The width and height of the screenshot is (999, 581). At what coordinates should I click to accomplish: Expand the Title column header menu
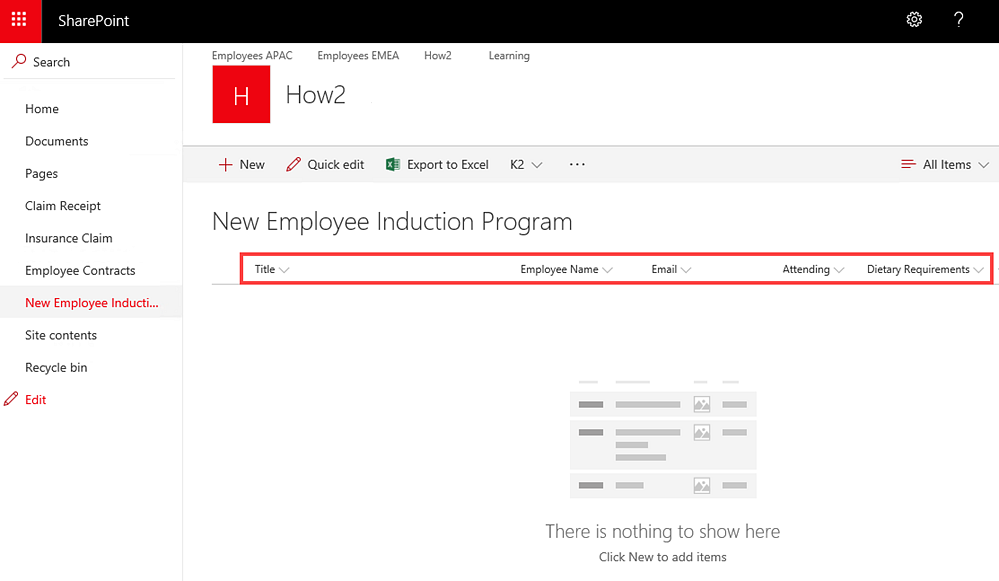pos(272,270)
